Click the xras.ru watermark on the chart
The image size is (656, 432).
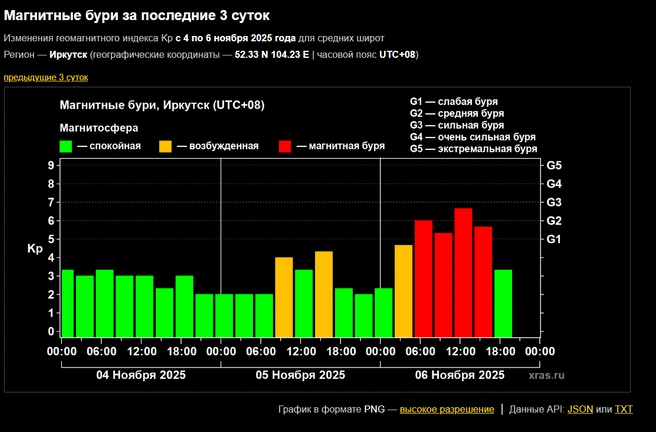point(546,375)
